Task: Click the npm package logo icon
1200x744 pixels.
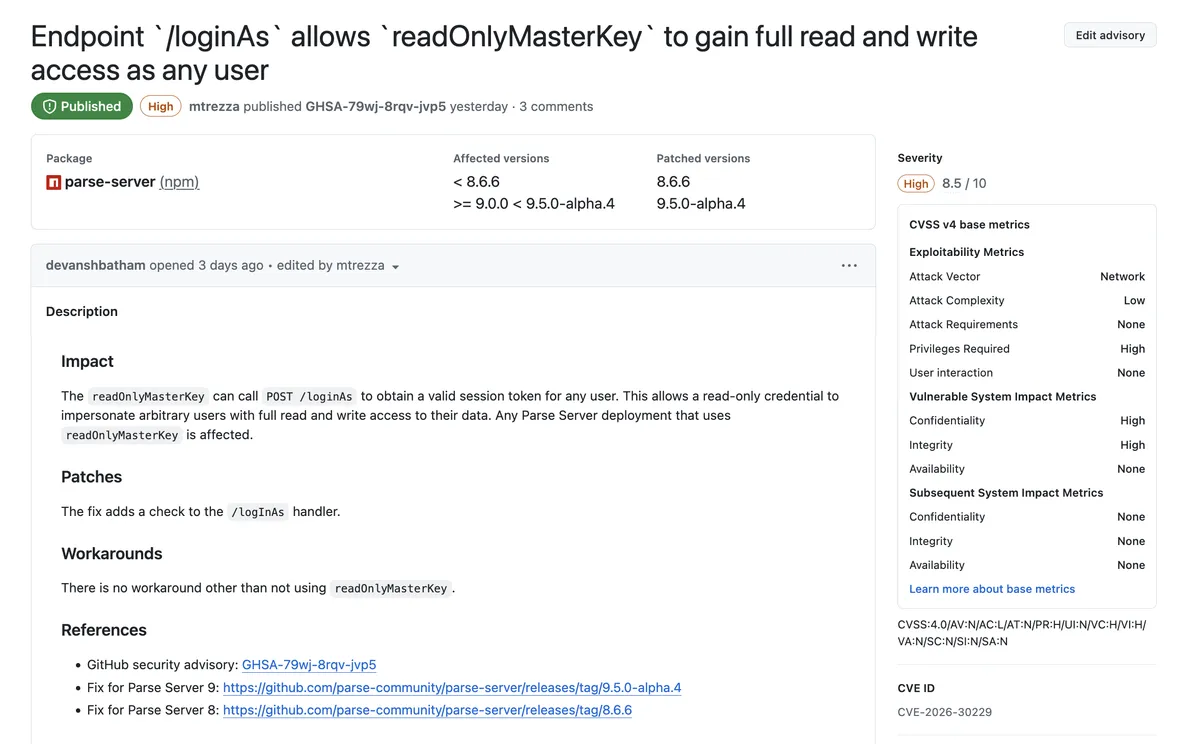Action: 54,182
